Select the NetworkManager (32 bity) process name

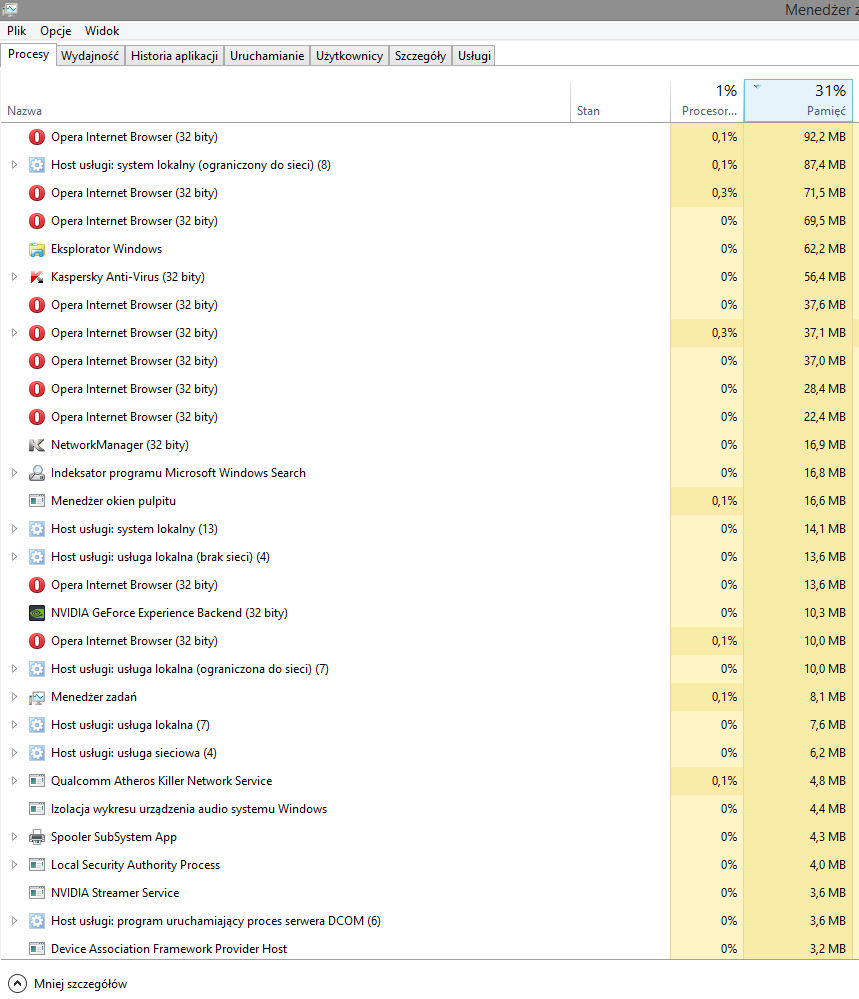tap(120, 445)
